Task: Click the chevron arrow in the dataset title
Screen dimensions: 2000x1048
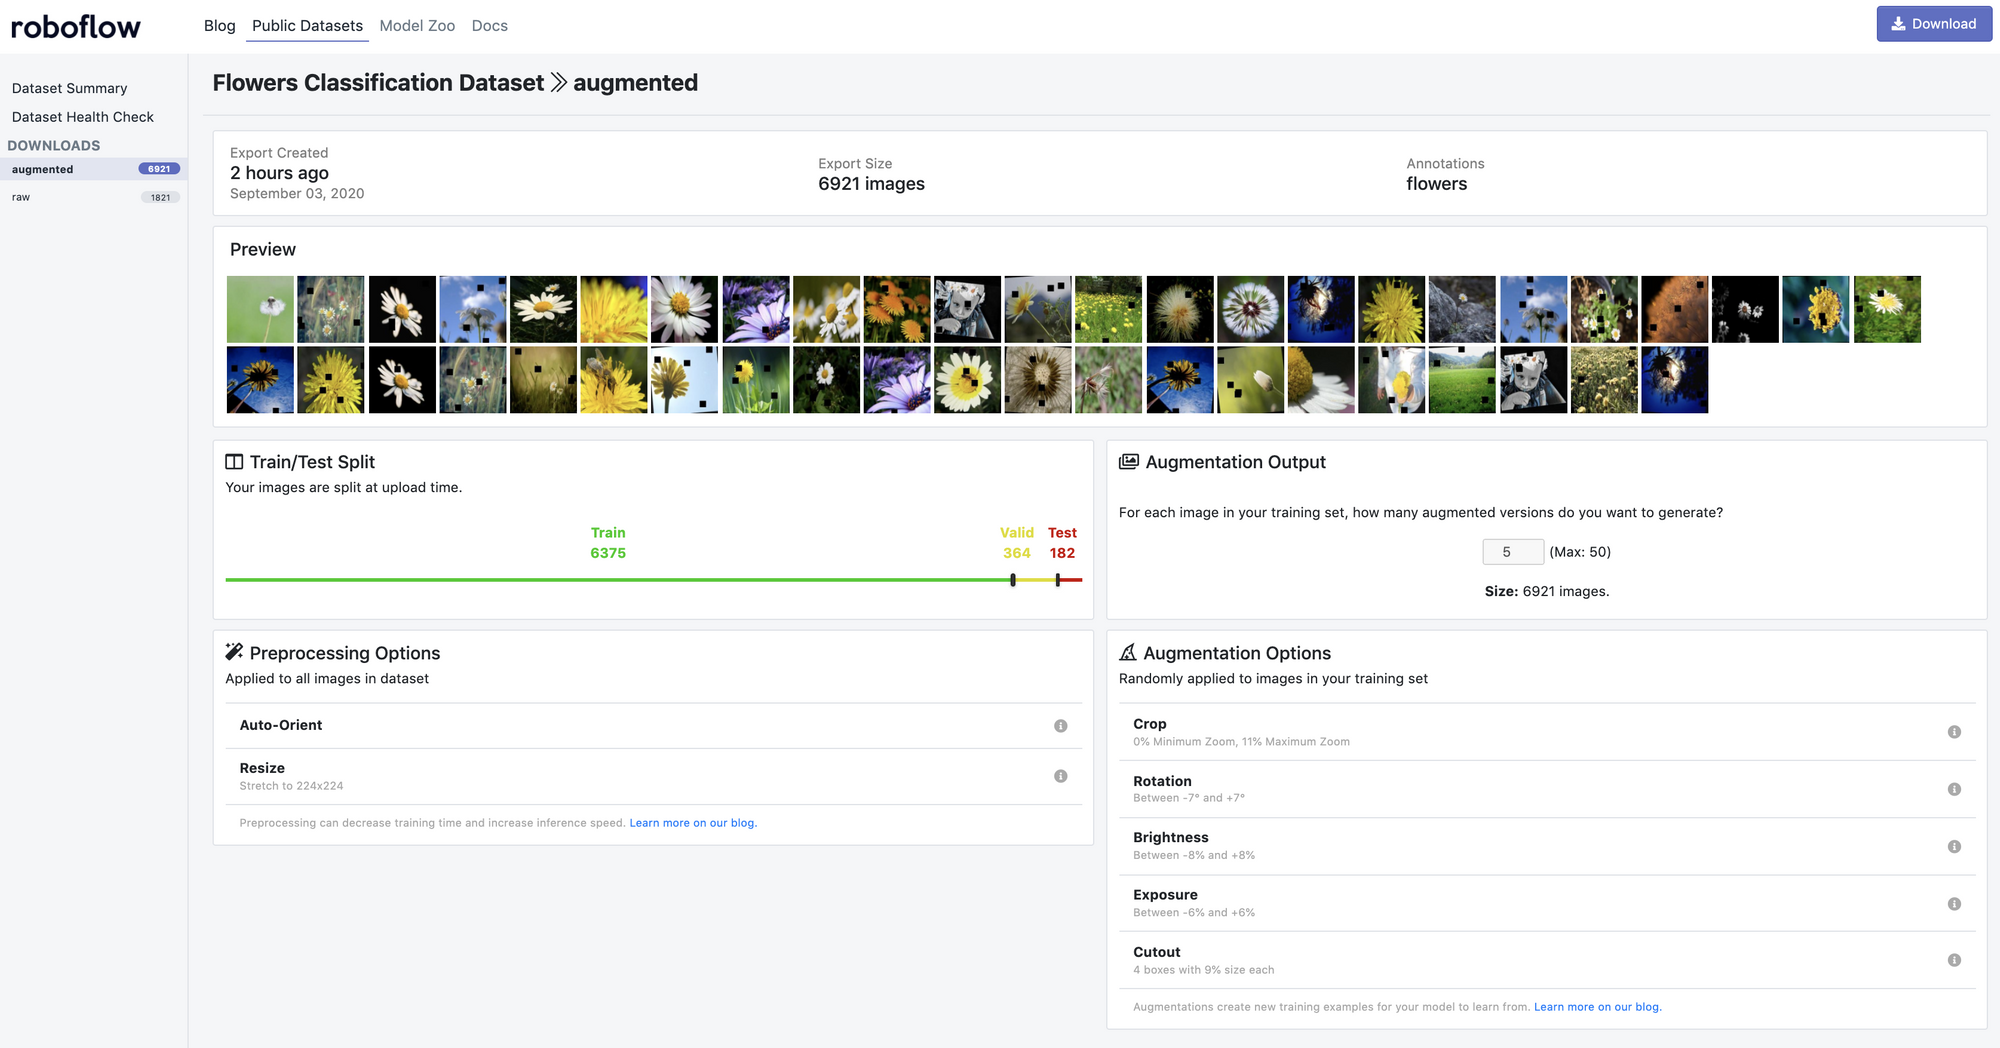Action: [x=559, y=83]
